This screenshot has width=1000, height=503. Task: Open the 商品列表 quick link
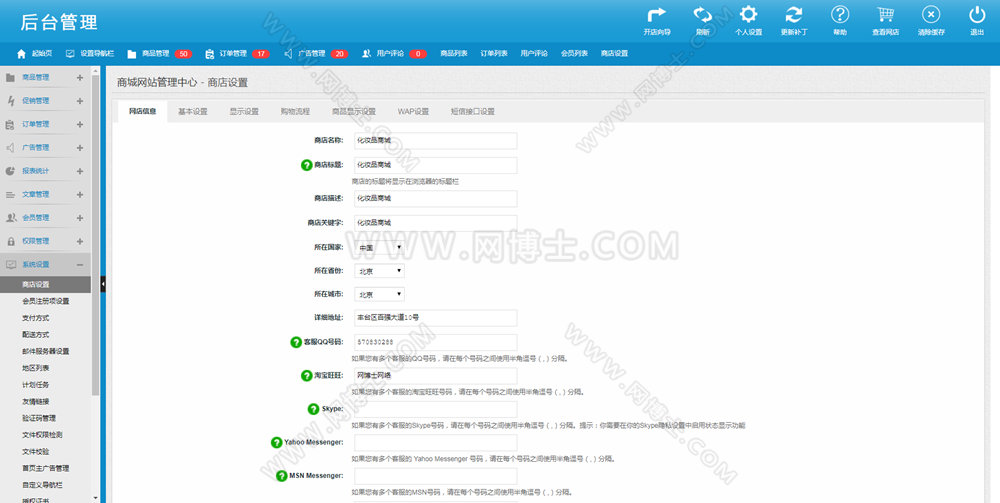(454, 54)
